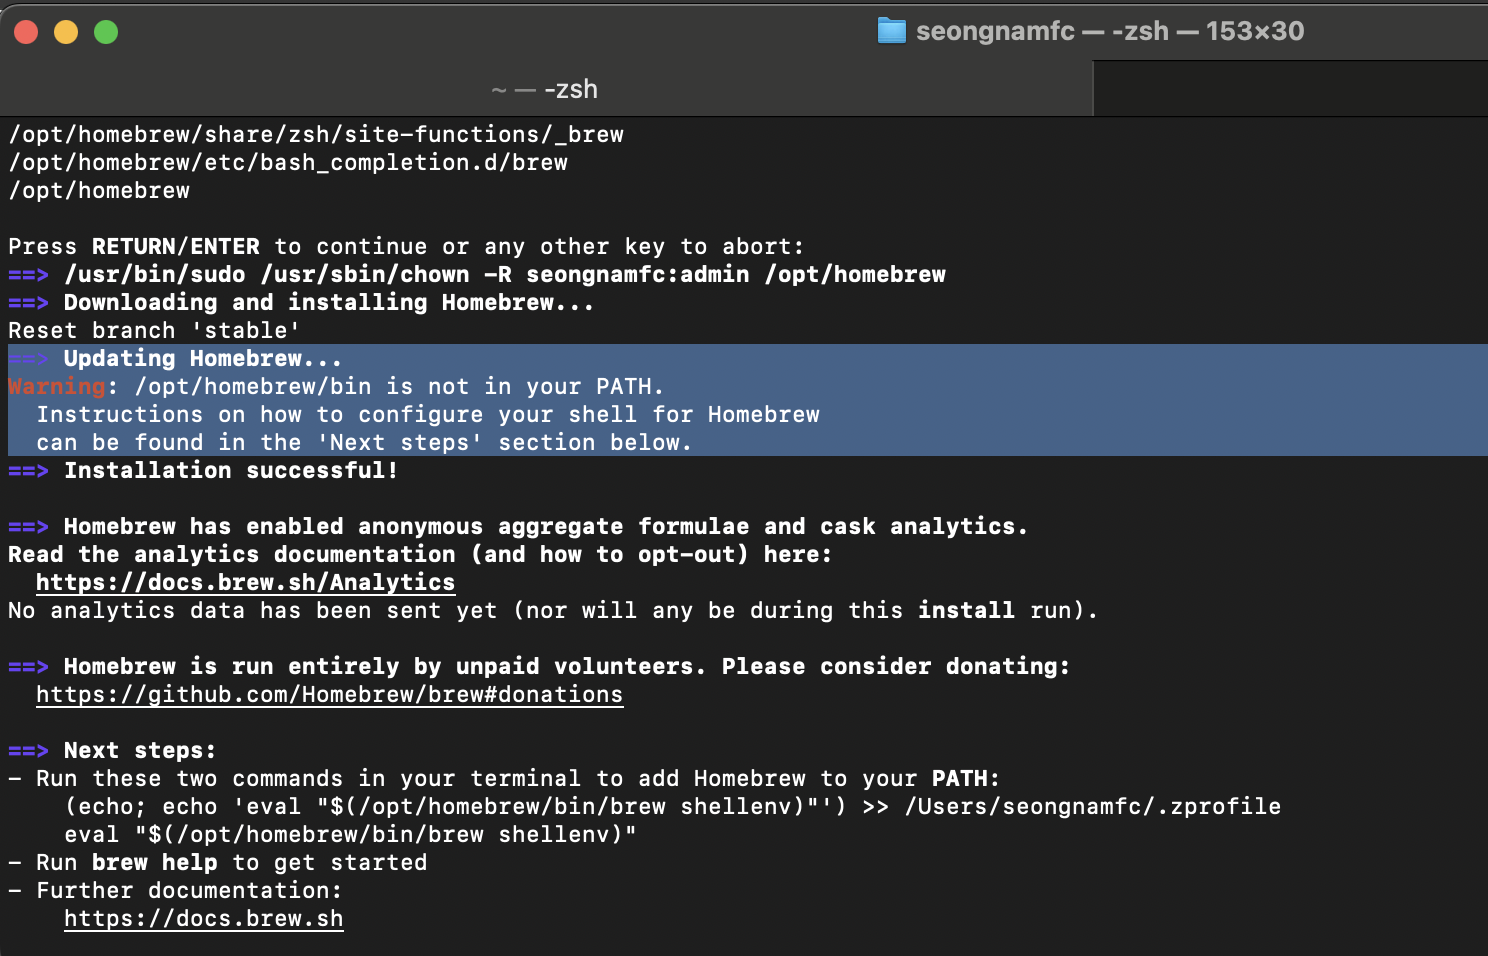Click 'Homebrew has enabled anonymous aggregate' line
The height and width of the screenshot is (956, 1488).
click(x=518, y=526)
